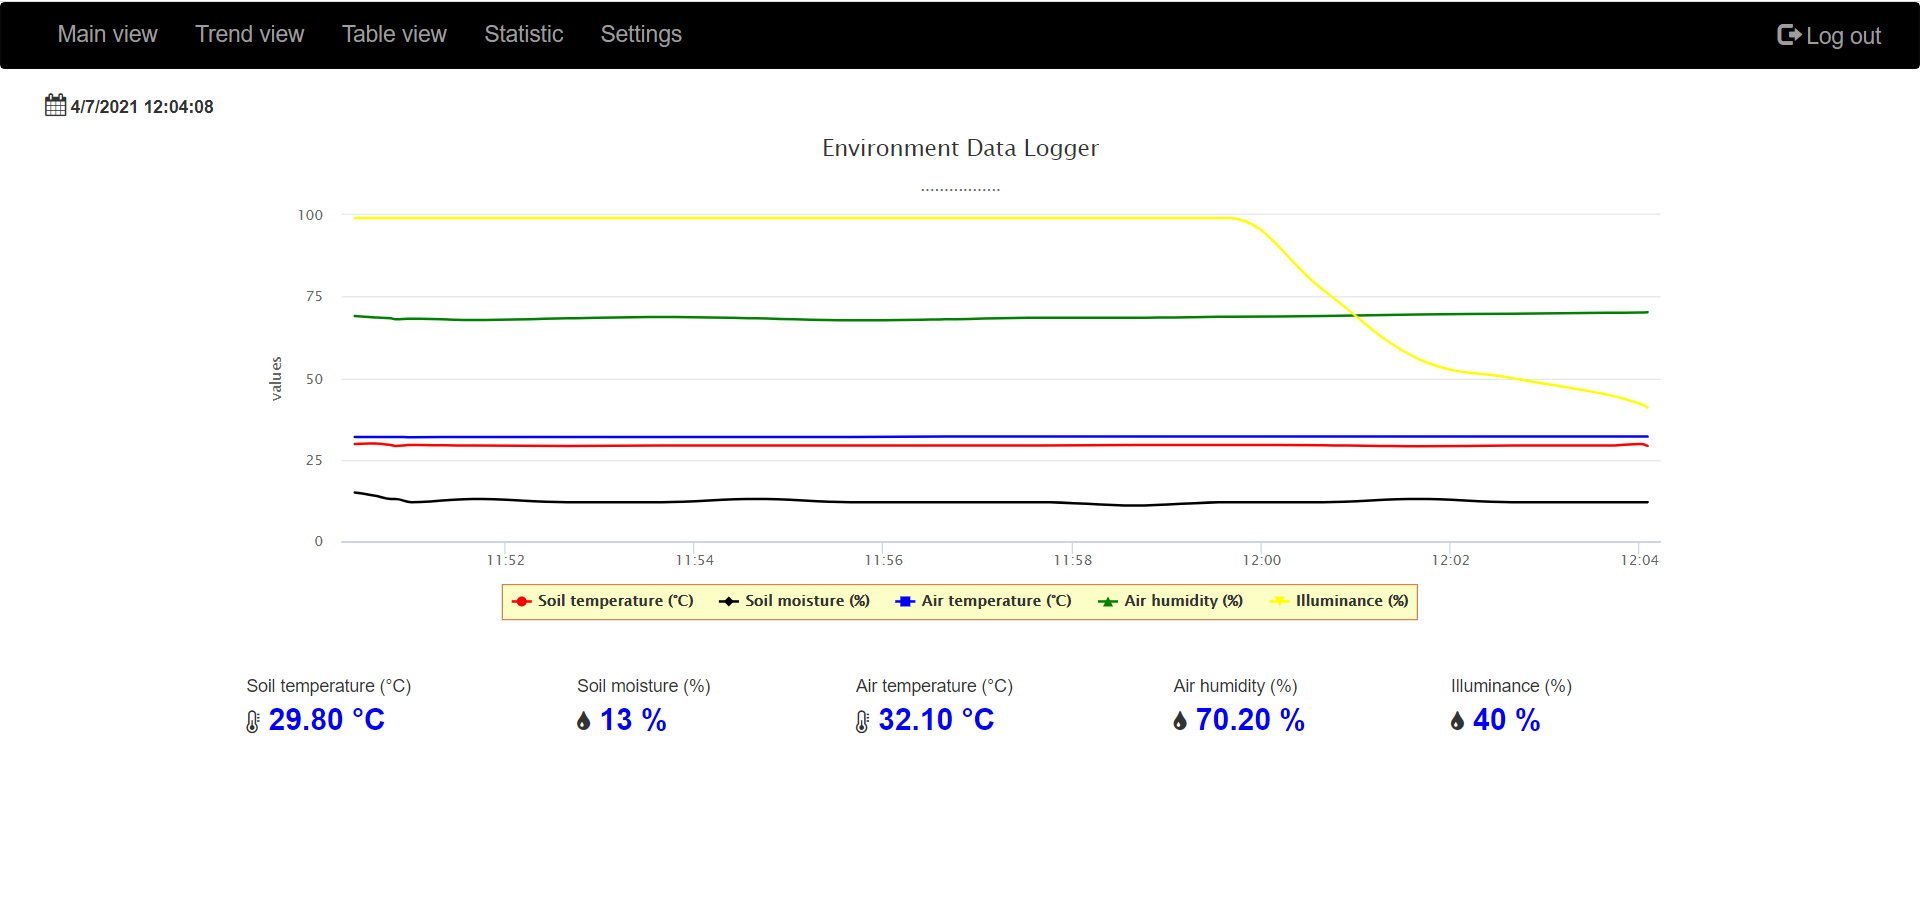This screenshot has height=901, width=1920.
Task: Click the soil temperature thermometer icon
Action: click(253, 721)
